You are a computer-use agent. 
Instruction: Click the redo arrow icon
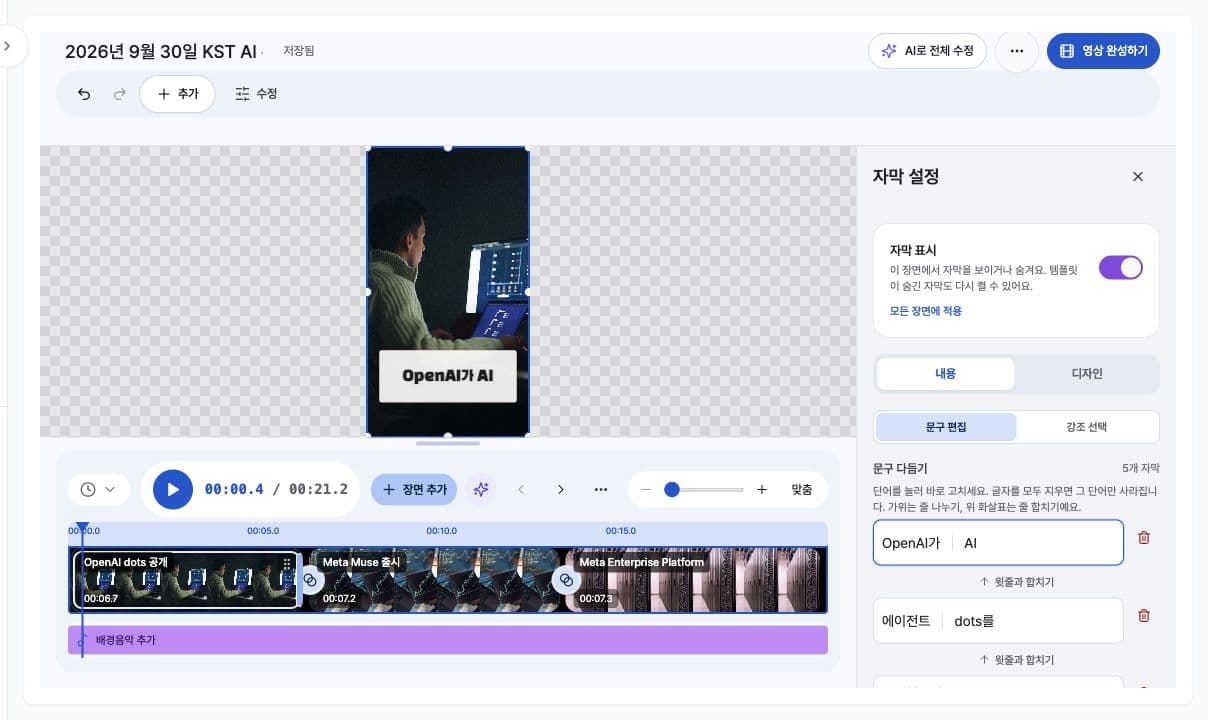(x=120, y=94)
